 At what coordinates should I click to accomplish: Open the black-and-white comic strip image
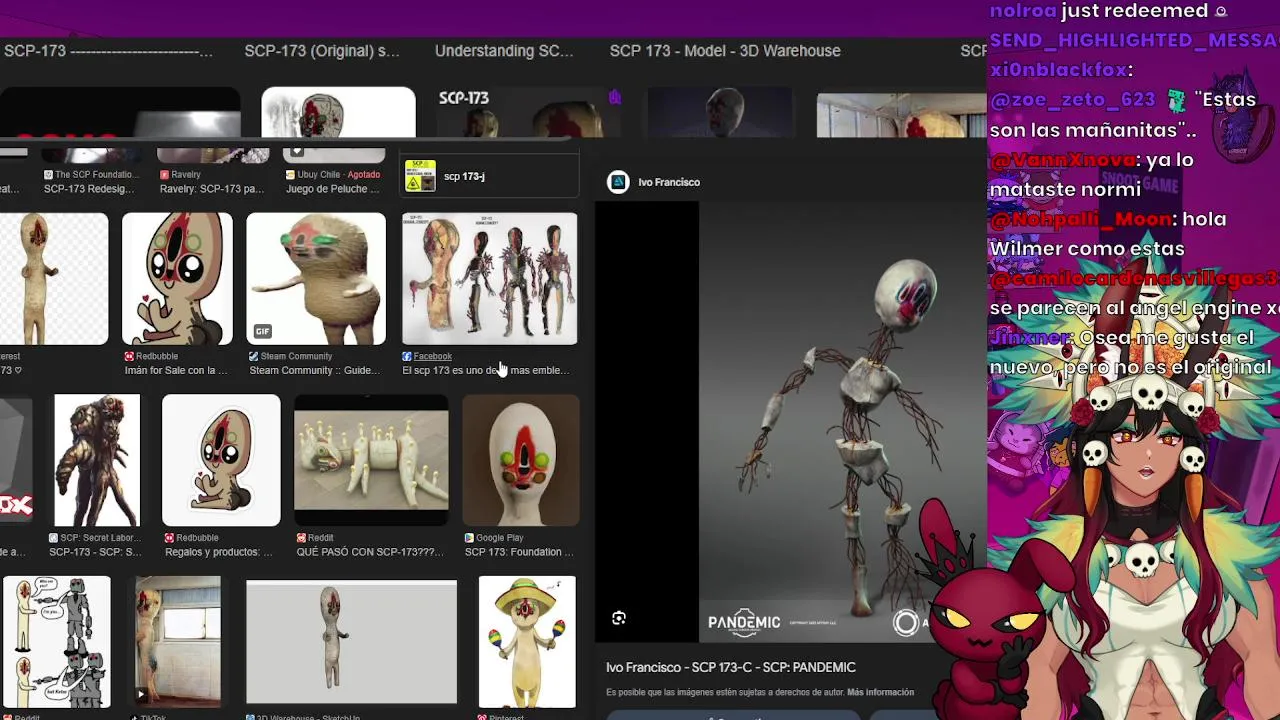pyautogui.click(x=56, y=642)
